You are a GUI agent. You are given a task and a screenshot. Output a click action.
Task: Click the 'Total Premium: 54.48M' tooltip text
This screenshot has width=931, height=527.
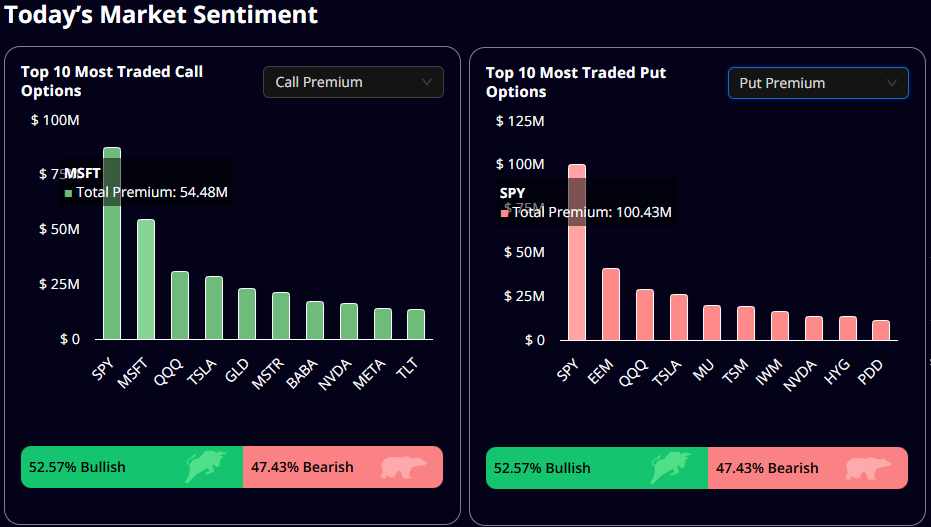[x=152, y=192]
